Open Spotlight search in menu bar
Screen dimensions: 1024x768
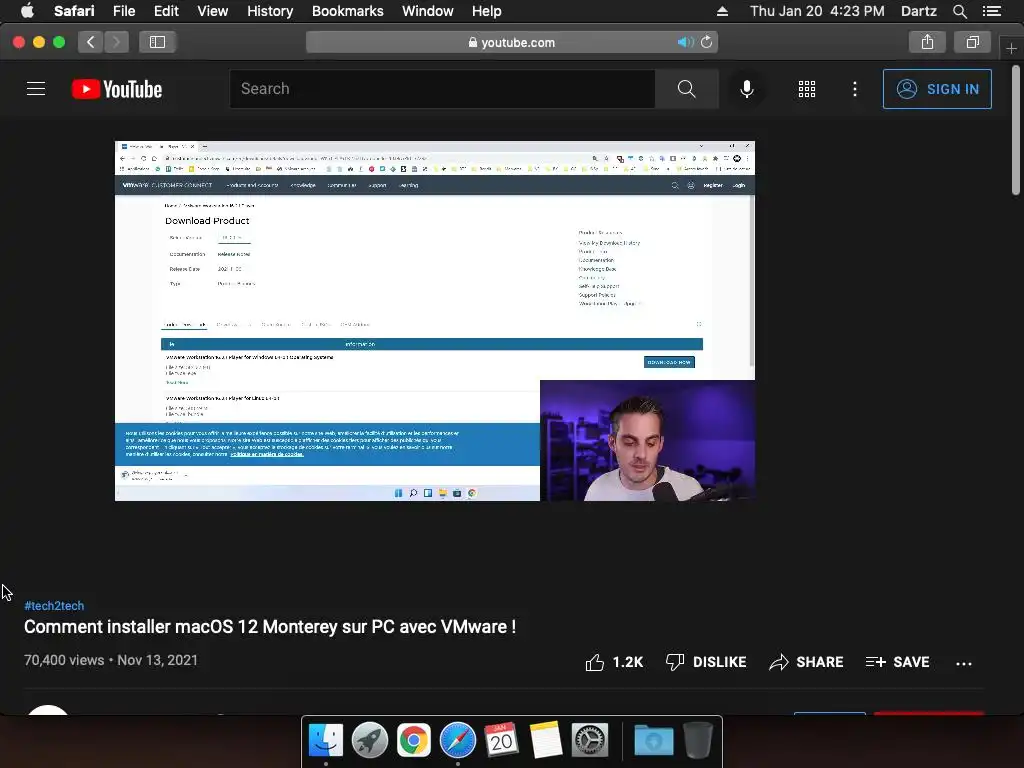[x=960, y=11]
